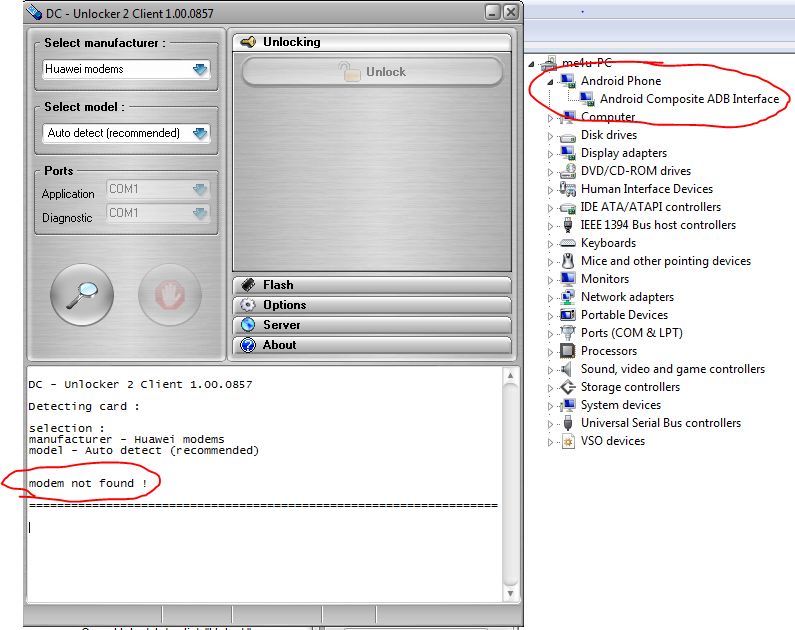Open the Flash panel
Screen dimensions: 795x630
coord(372,285)
